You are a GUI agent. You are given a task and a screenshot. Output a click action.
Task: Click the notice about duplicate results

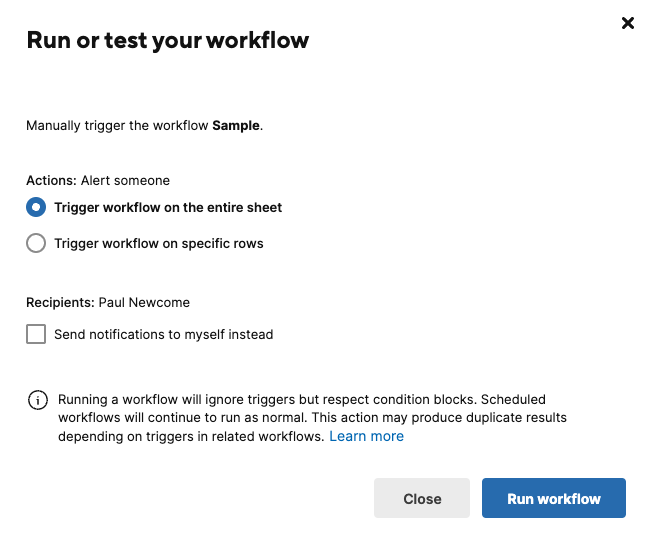click(312, 418)
